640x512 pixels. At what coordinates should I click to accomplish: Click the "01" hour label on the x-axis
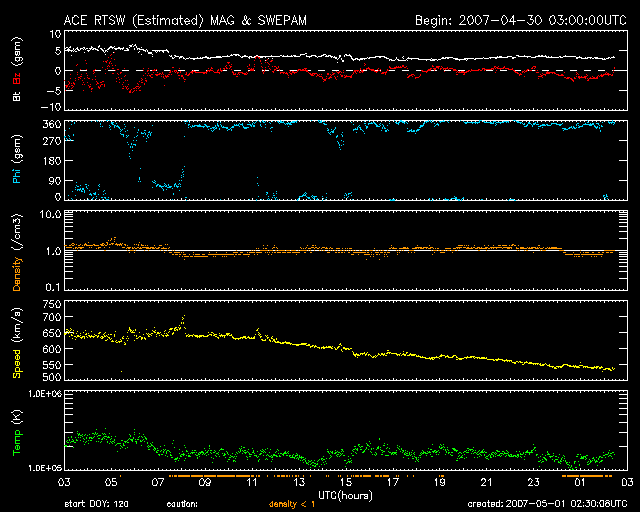pos(580,483)
